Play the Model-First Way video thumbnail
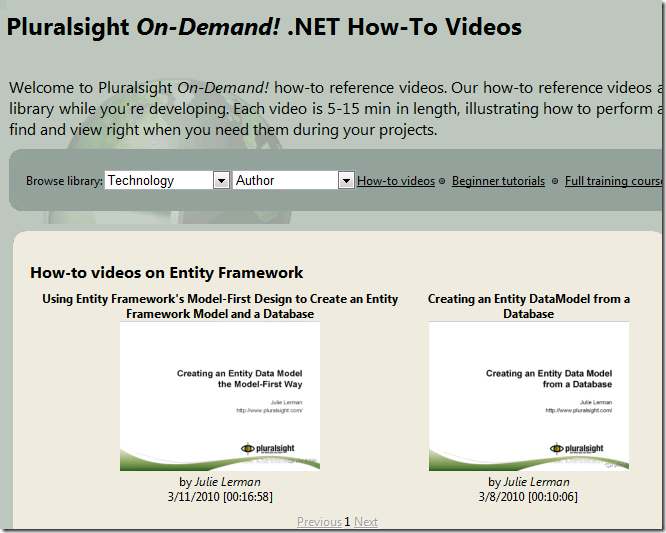Screen dimensions: 666x533 point(220,395)
